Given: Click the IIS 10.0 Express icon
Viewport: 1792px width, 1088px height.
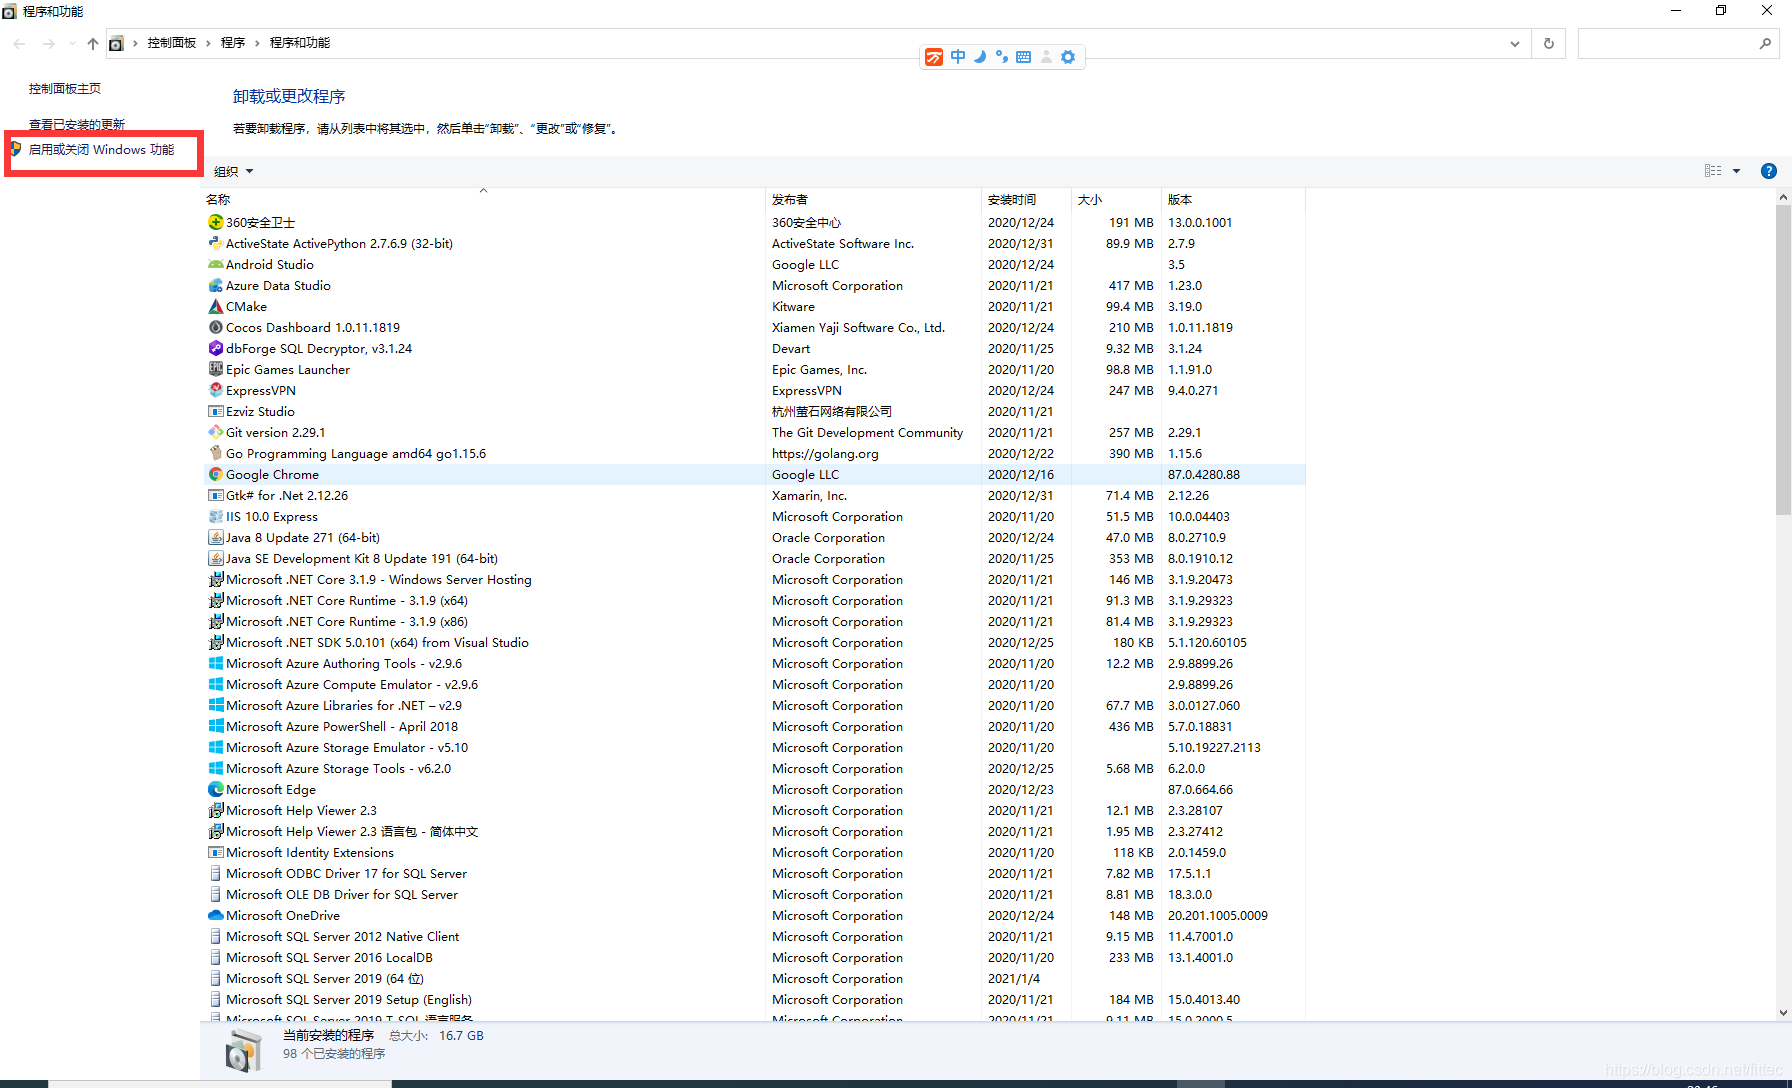Looking at the screenshot, I should click(215, 516).
